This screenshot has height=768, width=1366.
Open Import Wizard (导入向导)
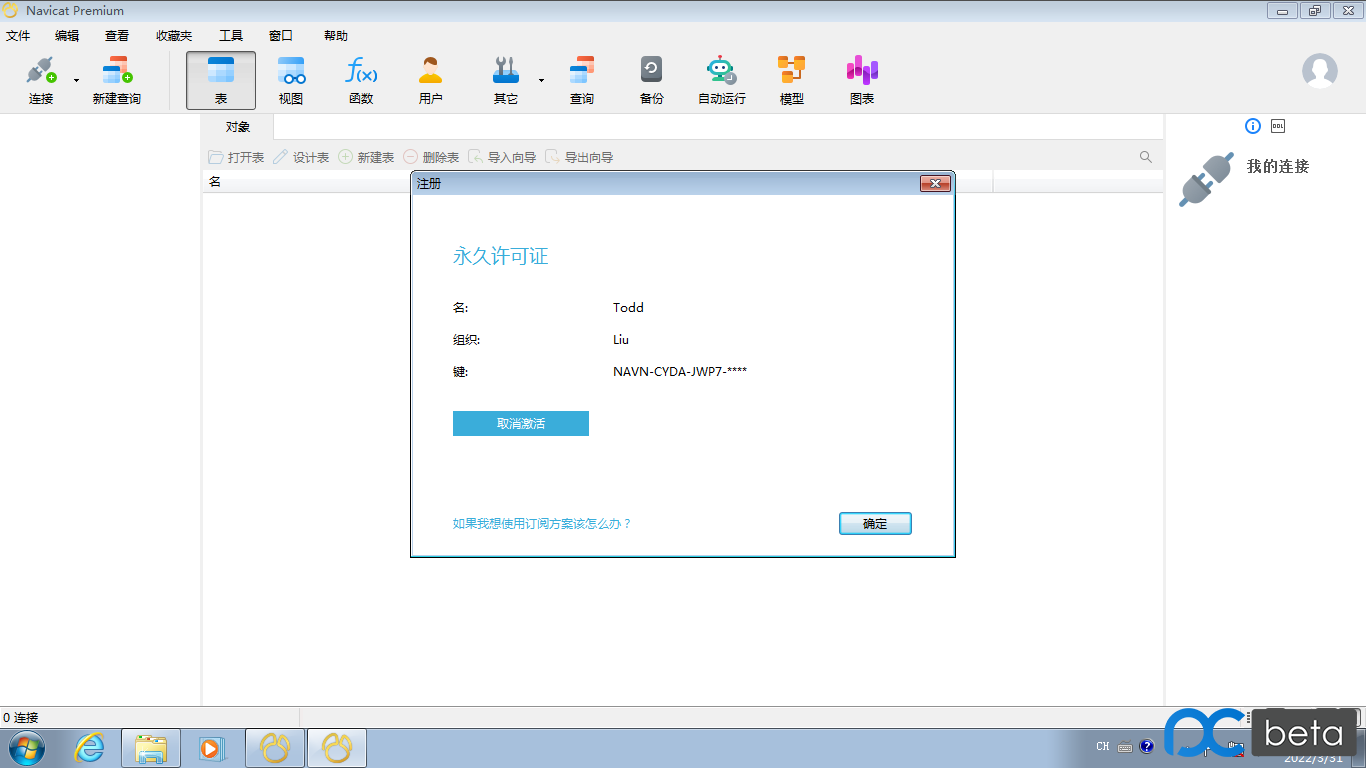pyautogui.click(x=502, y=157)
